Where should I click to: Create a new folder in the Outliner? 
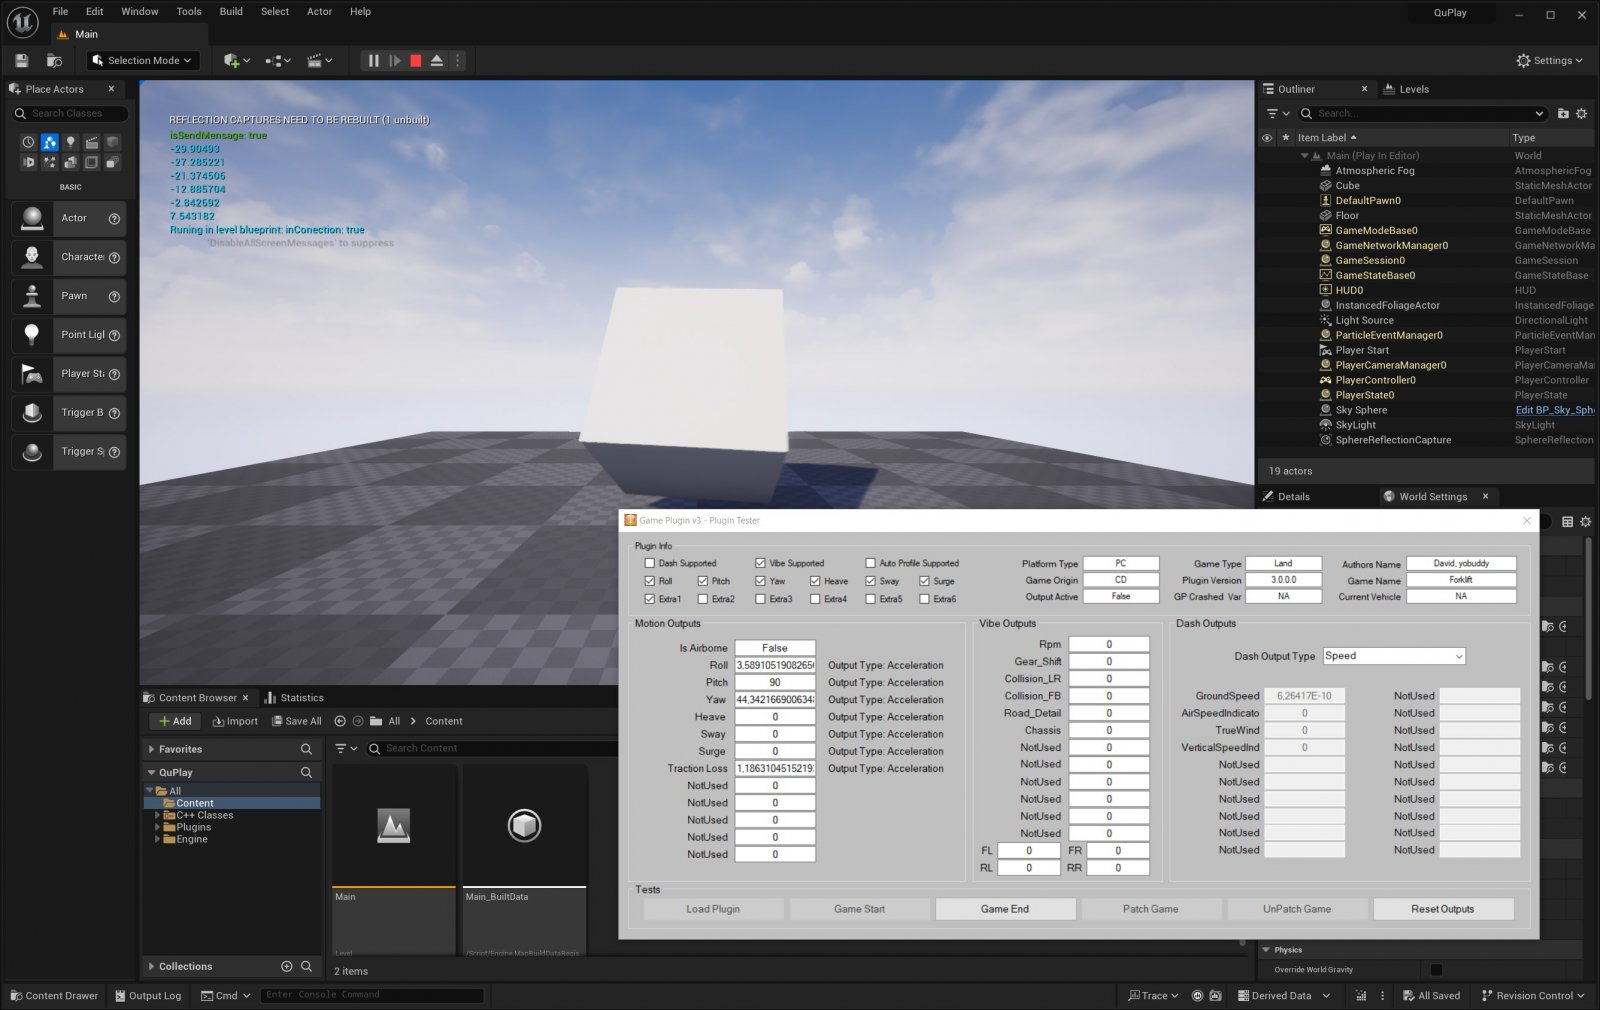1563,114
